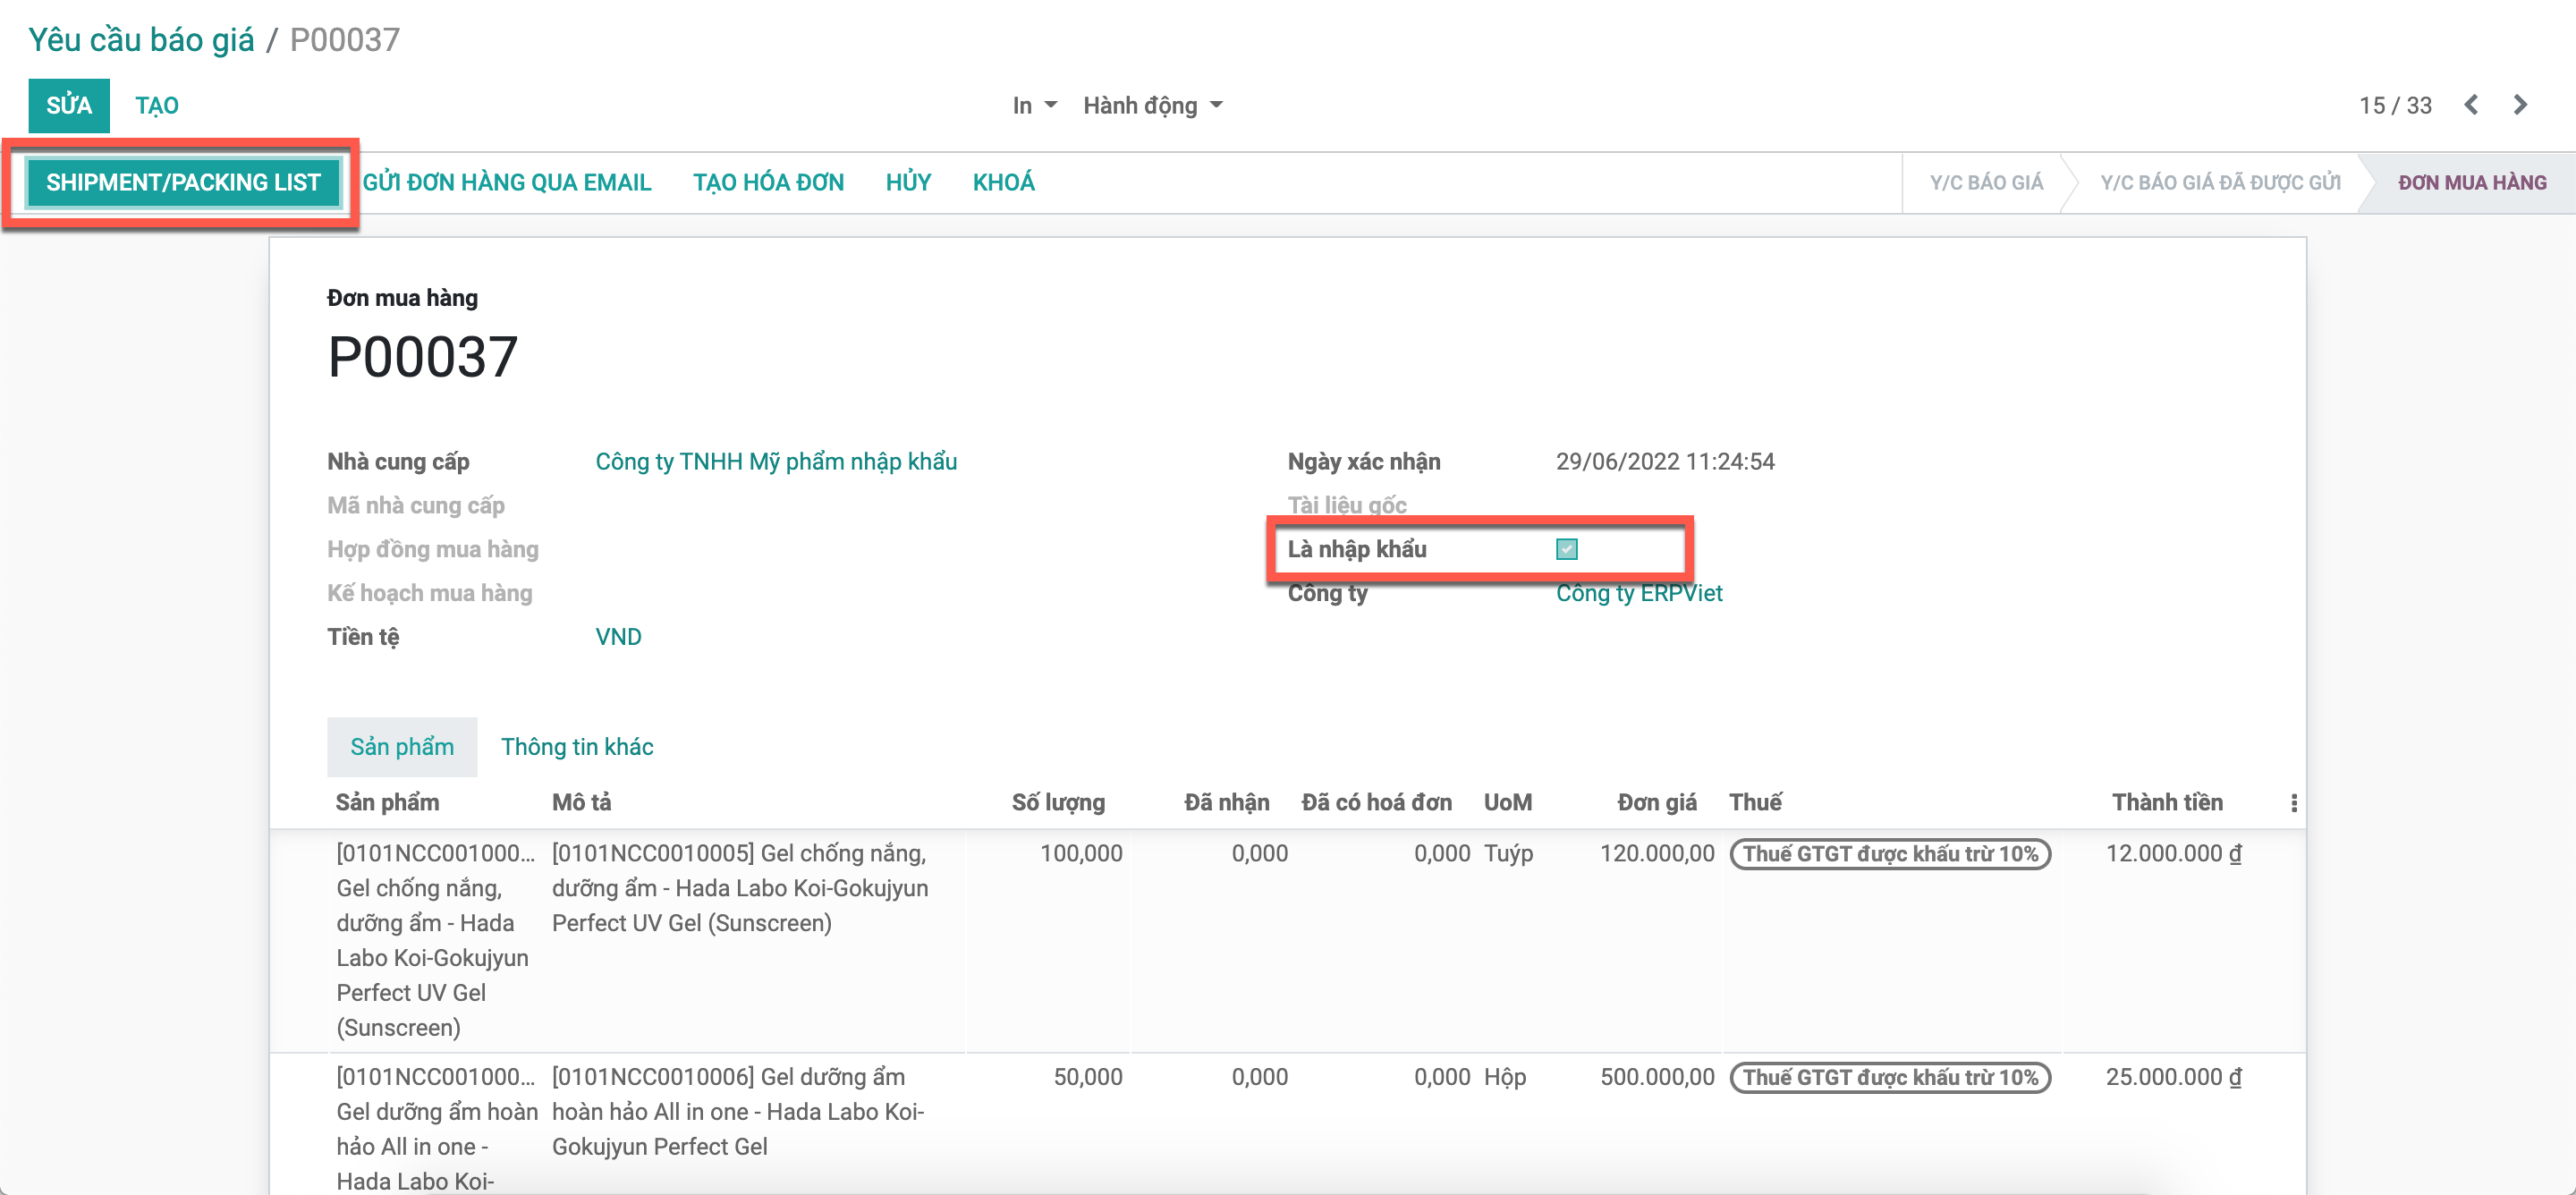Image resolution: width=2576 pixels, height=1195 pixels.
Task: Toggle the Là nhập khẩu checkbox
Action: coord(1566,549)
